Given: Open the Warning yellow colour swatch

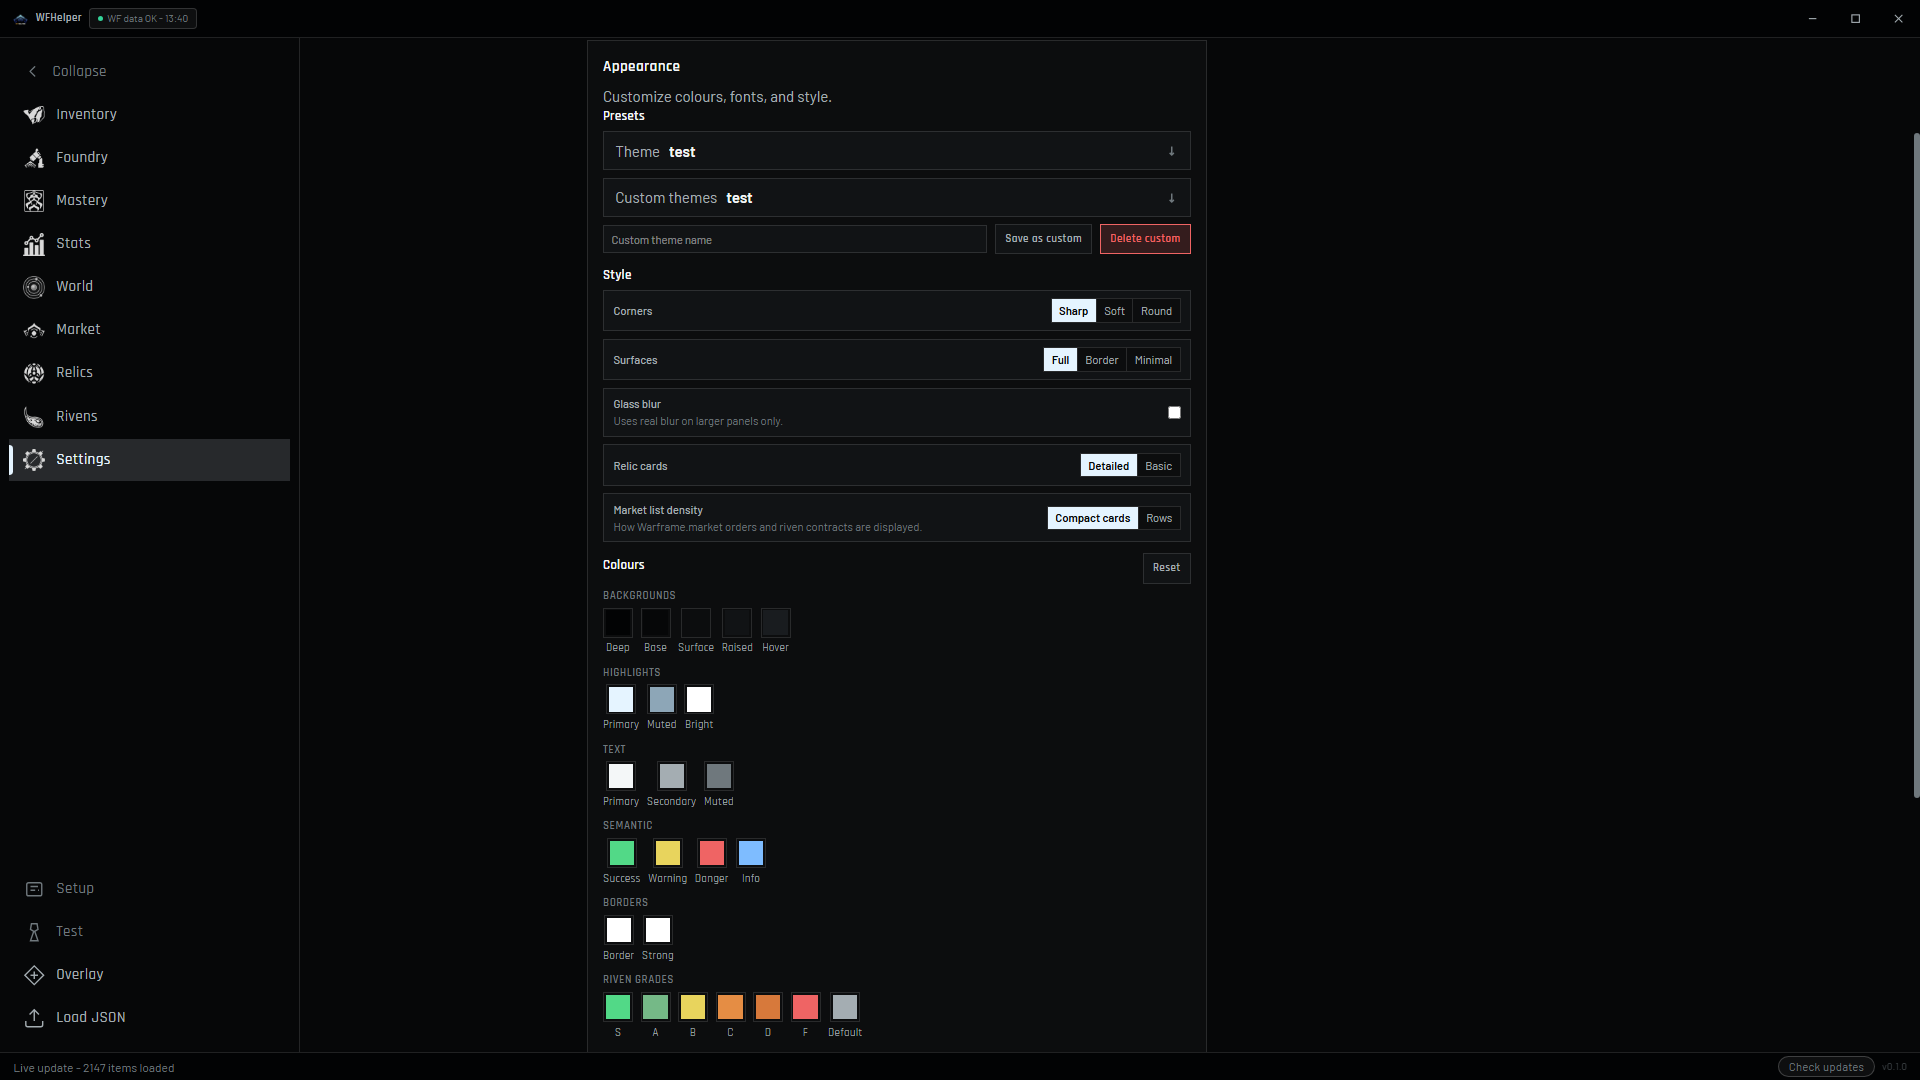Looking at the screenshot, I should click(x=668, y=853).
